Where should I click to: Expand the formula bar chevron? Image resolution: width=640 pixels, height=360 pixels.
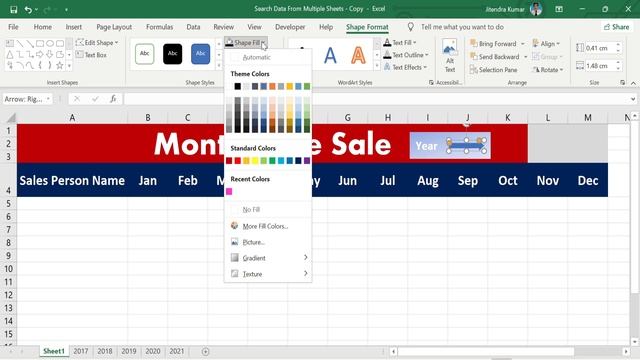[x=633, y=99]
